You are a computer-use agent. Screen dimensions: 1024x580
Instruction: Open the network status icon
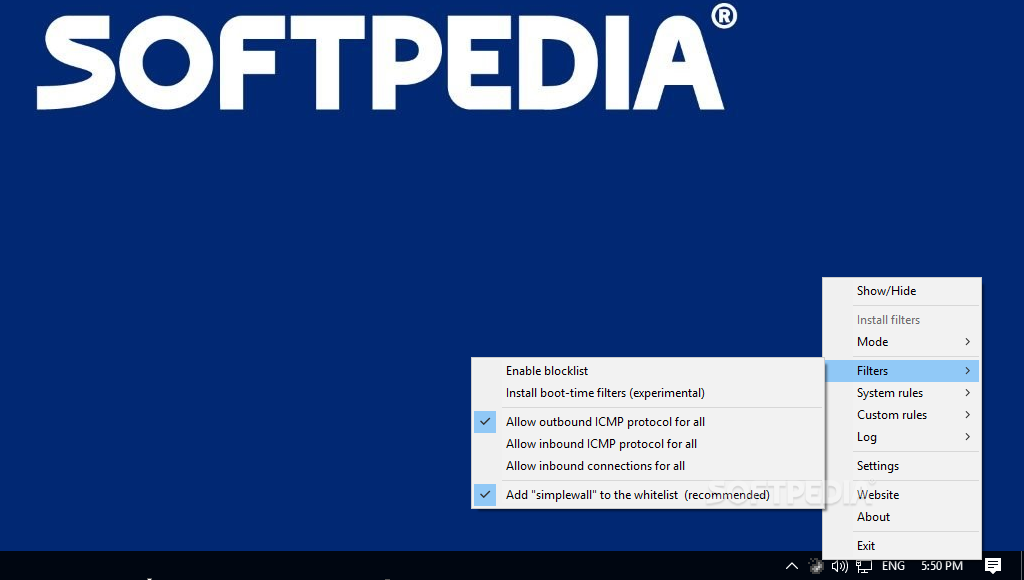[x=864, y=566]
